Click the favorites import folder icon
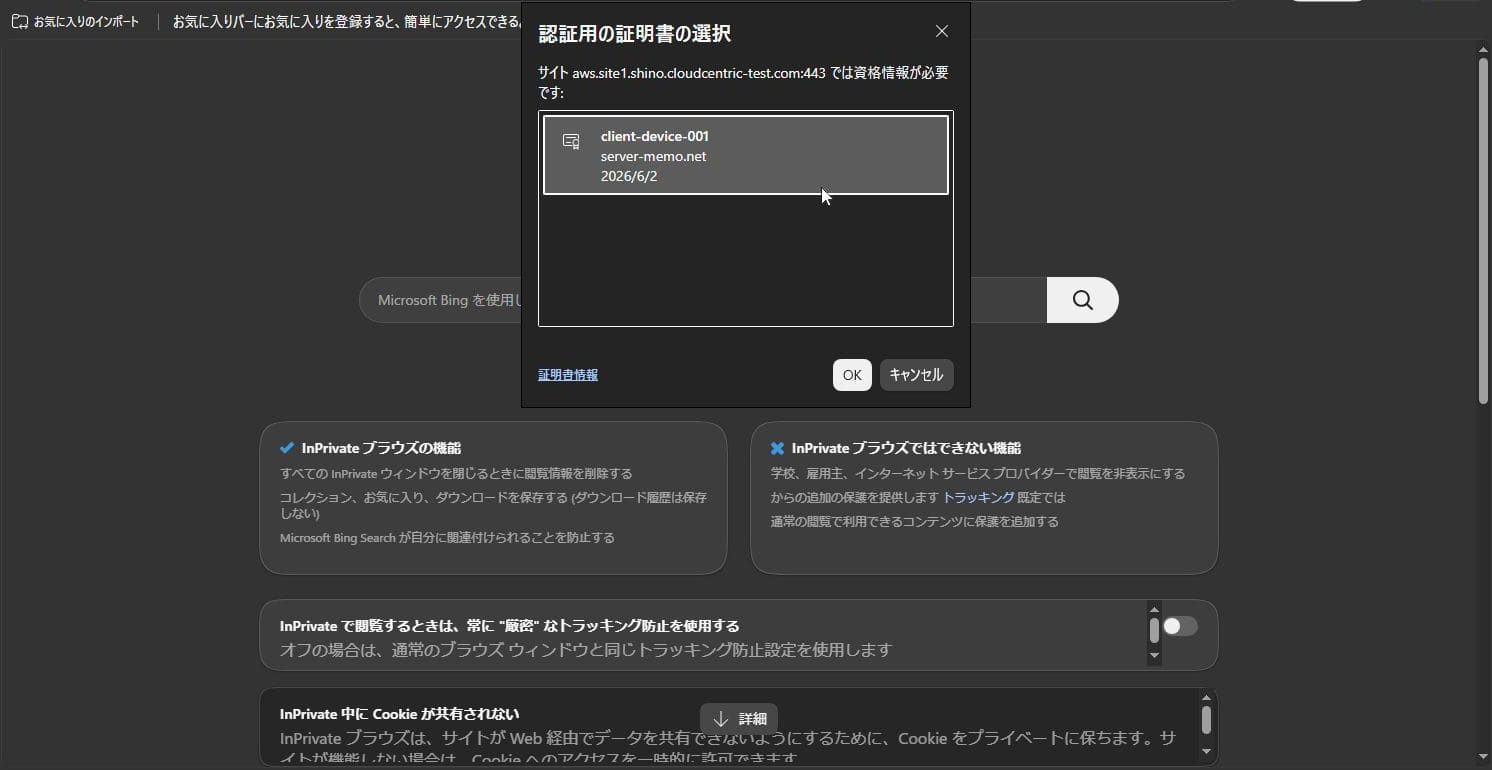The image size is (1492, 770). [19, 21]
